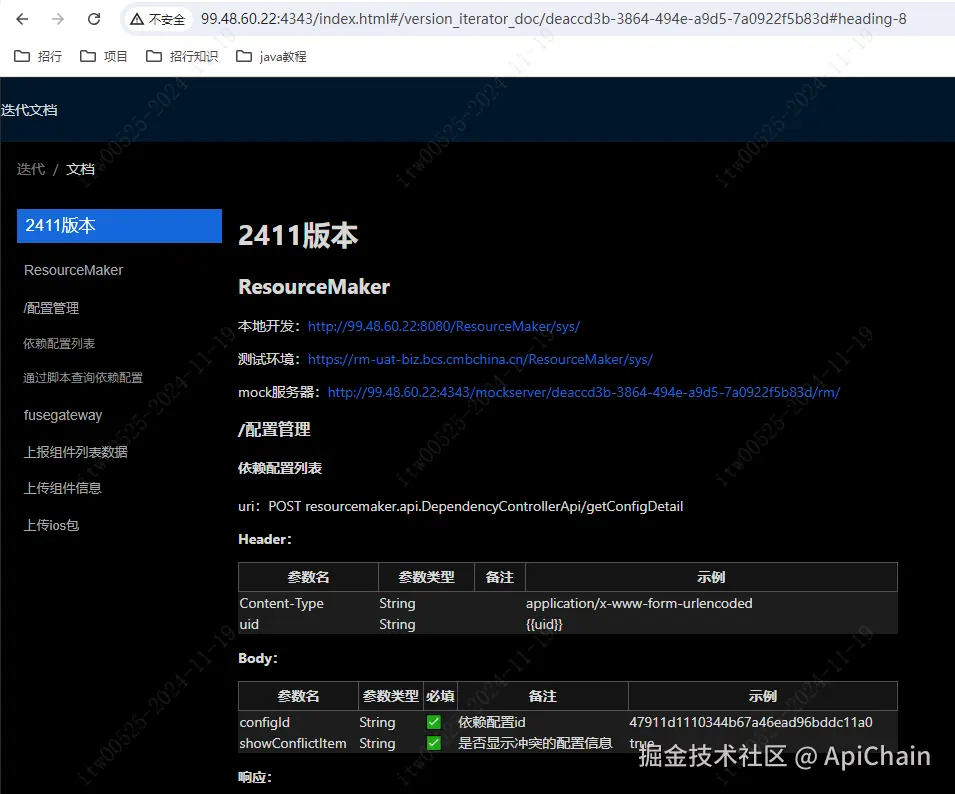Viewport: 955px width, 794px height.
Task: Click the configId parameter cell
Action: tap(264, 722)
